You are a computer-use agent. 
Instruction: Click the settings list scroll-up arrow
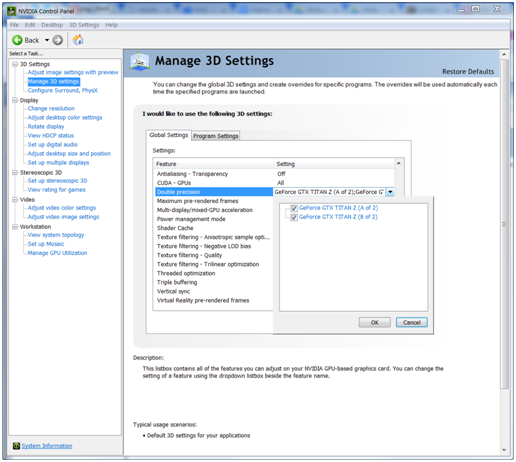click(x=399, y=163)
